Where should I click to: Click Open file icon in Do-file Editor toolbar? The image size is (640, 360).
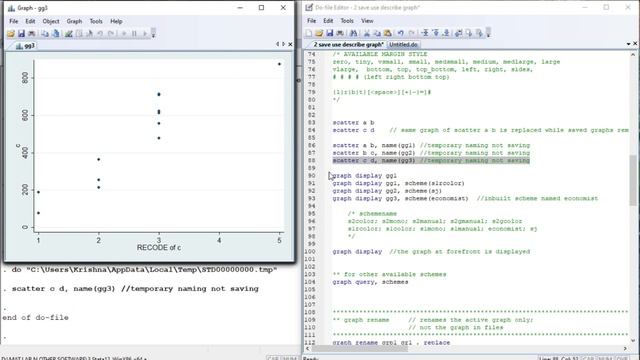pyautogui.click(x=319, y=33)
